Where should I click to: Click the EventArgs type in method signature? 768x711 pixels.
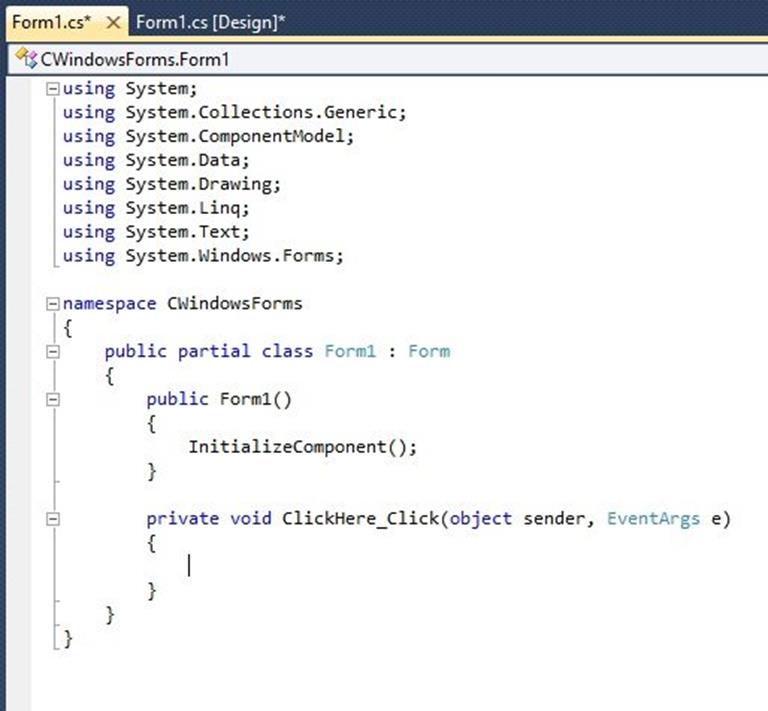[652, 519]
